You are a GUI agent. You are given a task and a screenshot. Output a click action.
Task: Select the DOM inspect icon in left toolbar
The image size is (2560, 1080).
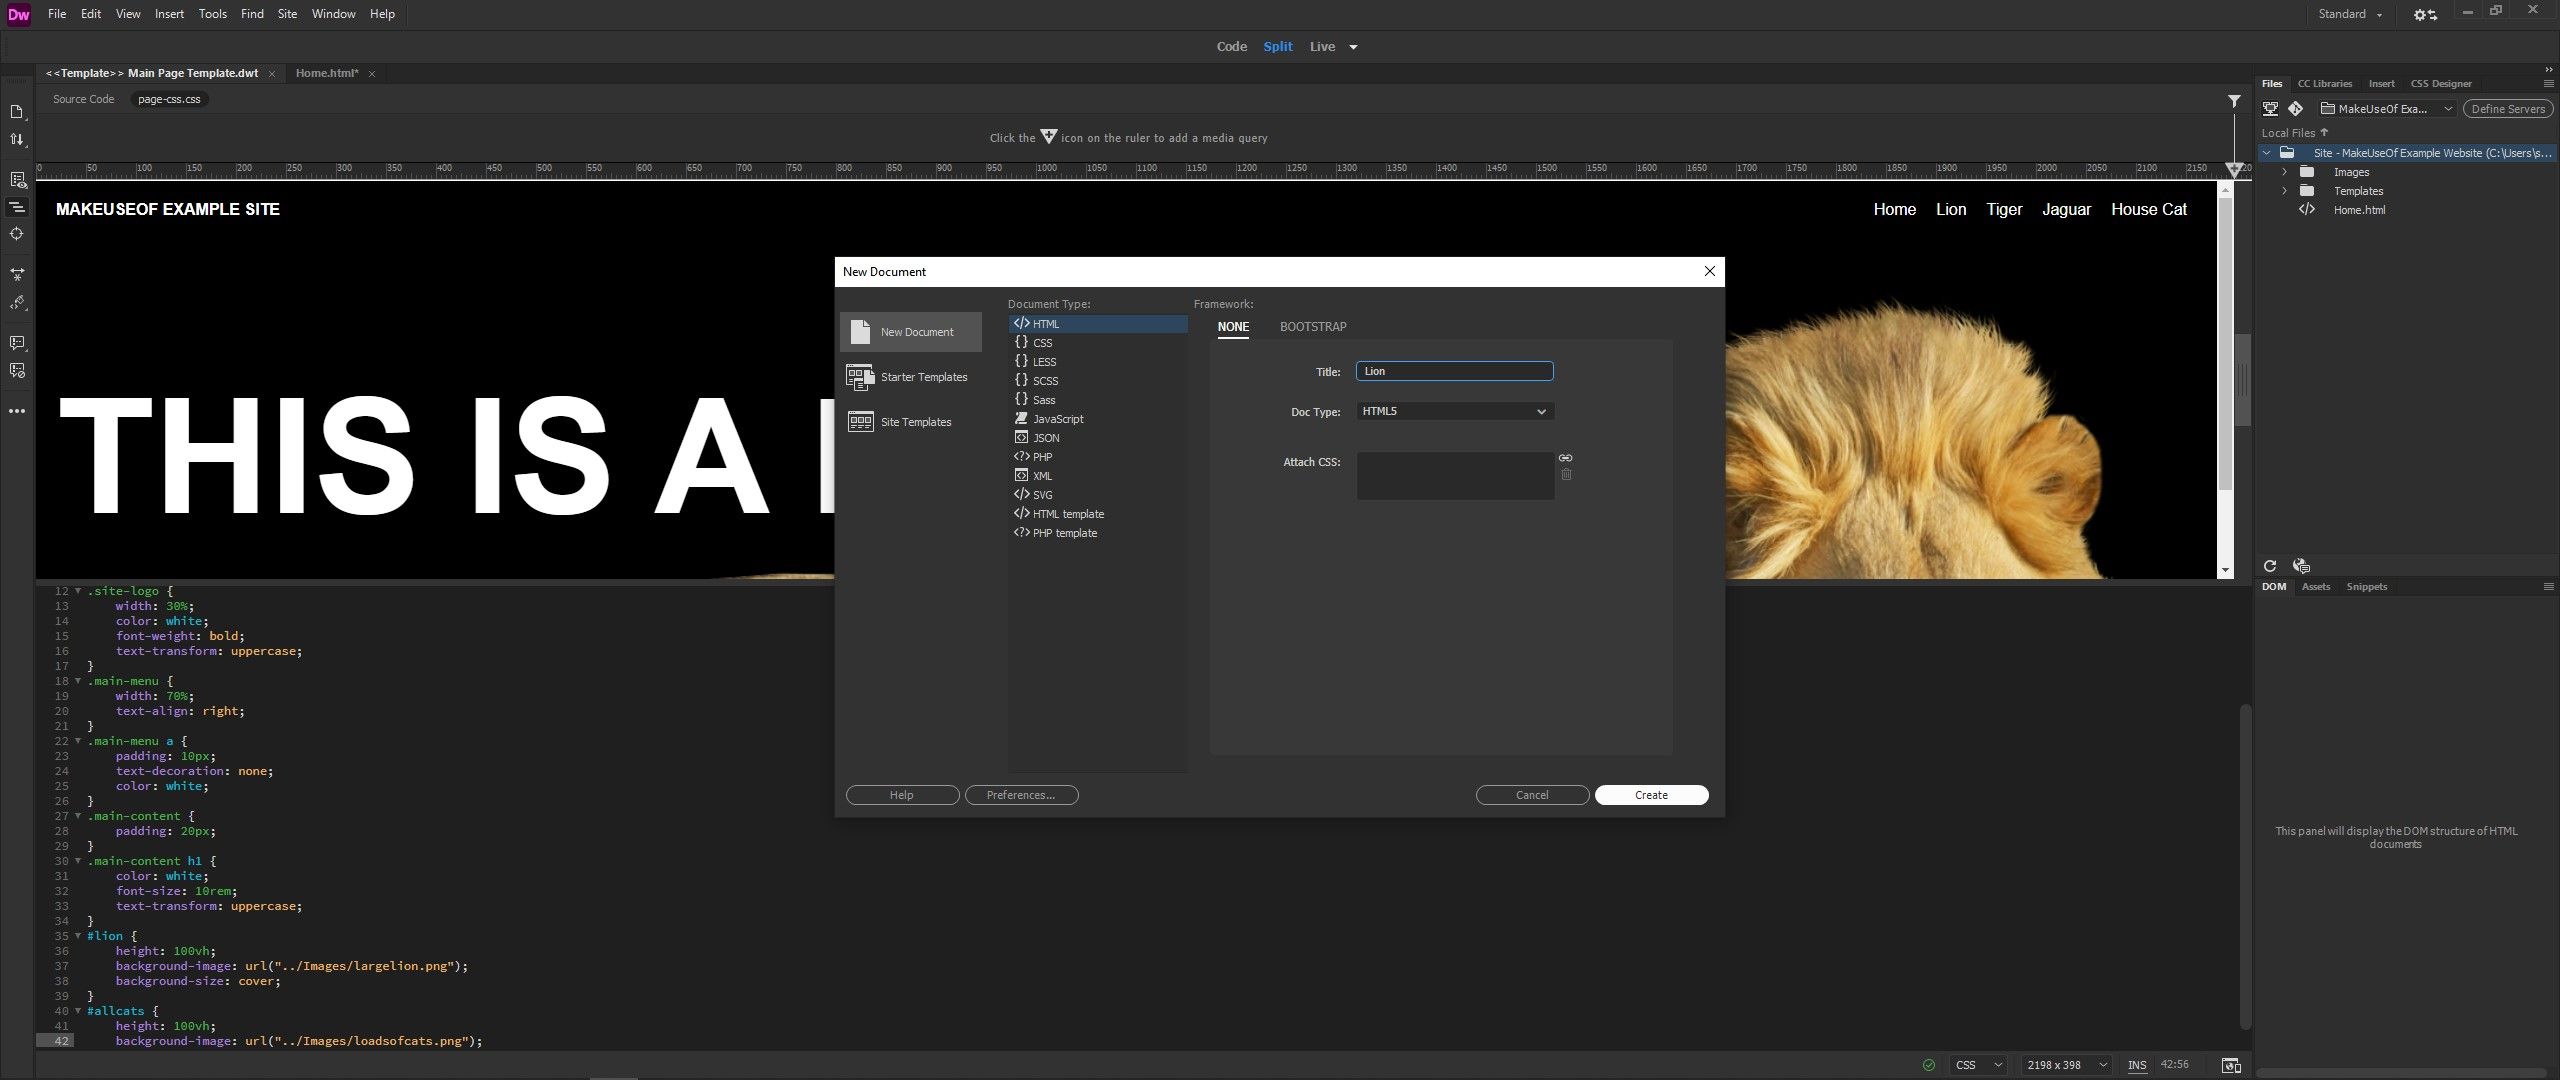(17, 233)
